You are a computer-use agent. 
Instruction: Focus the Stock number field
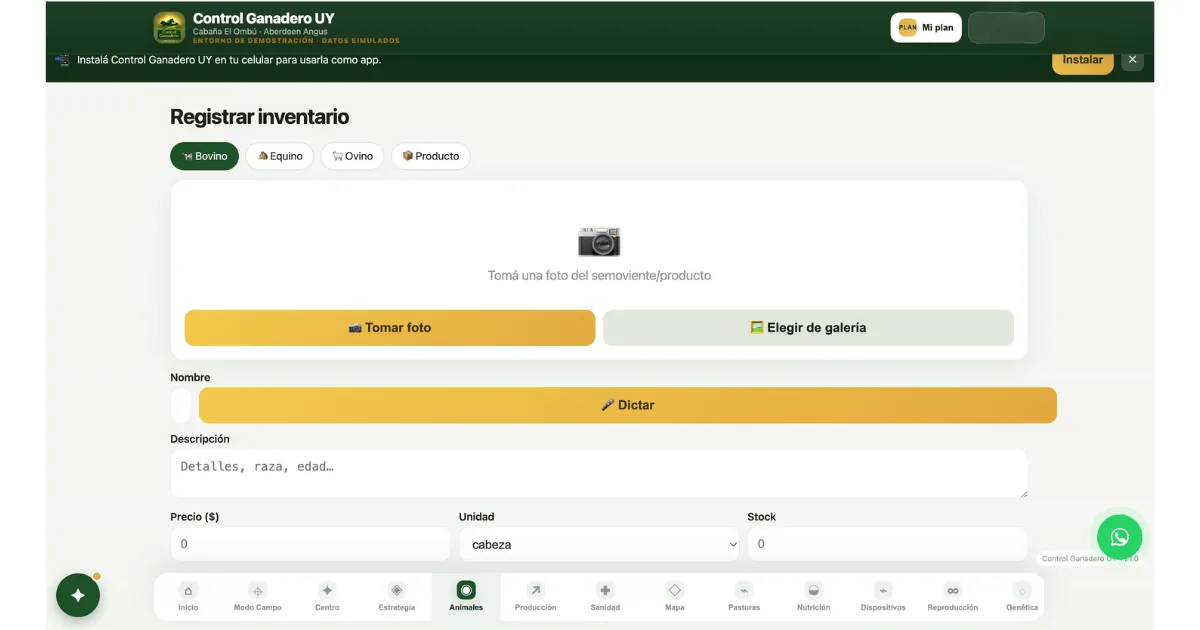pos(887,545)
